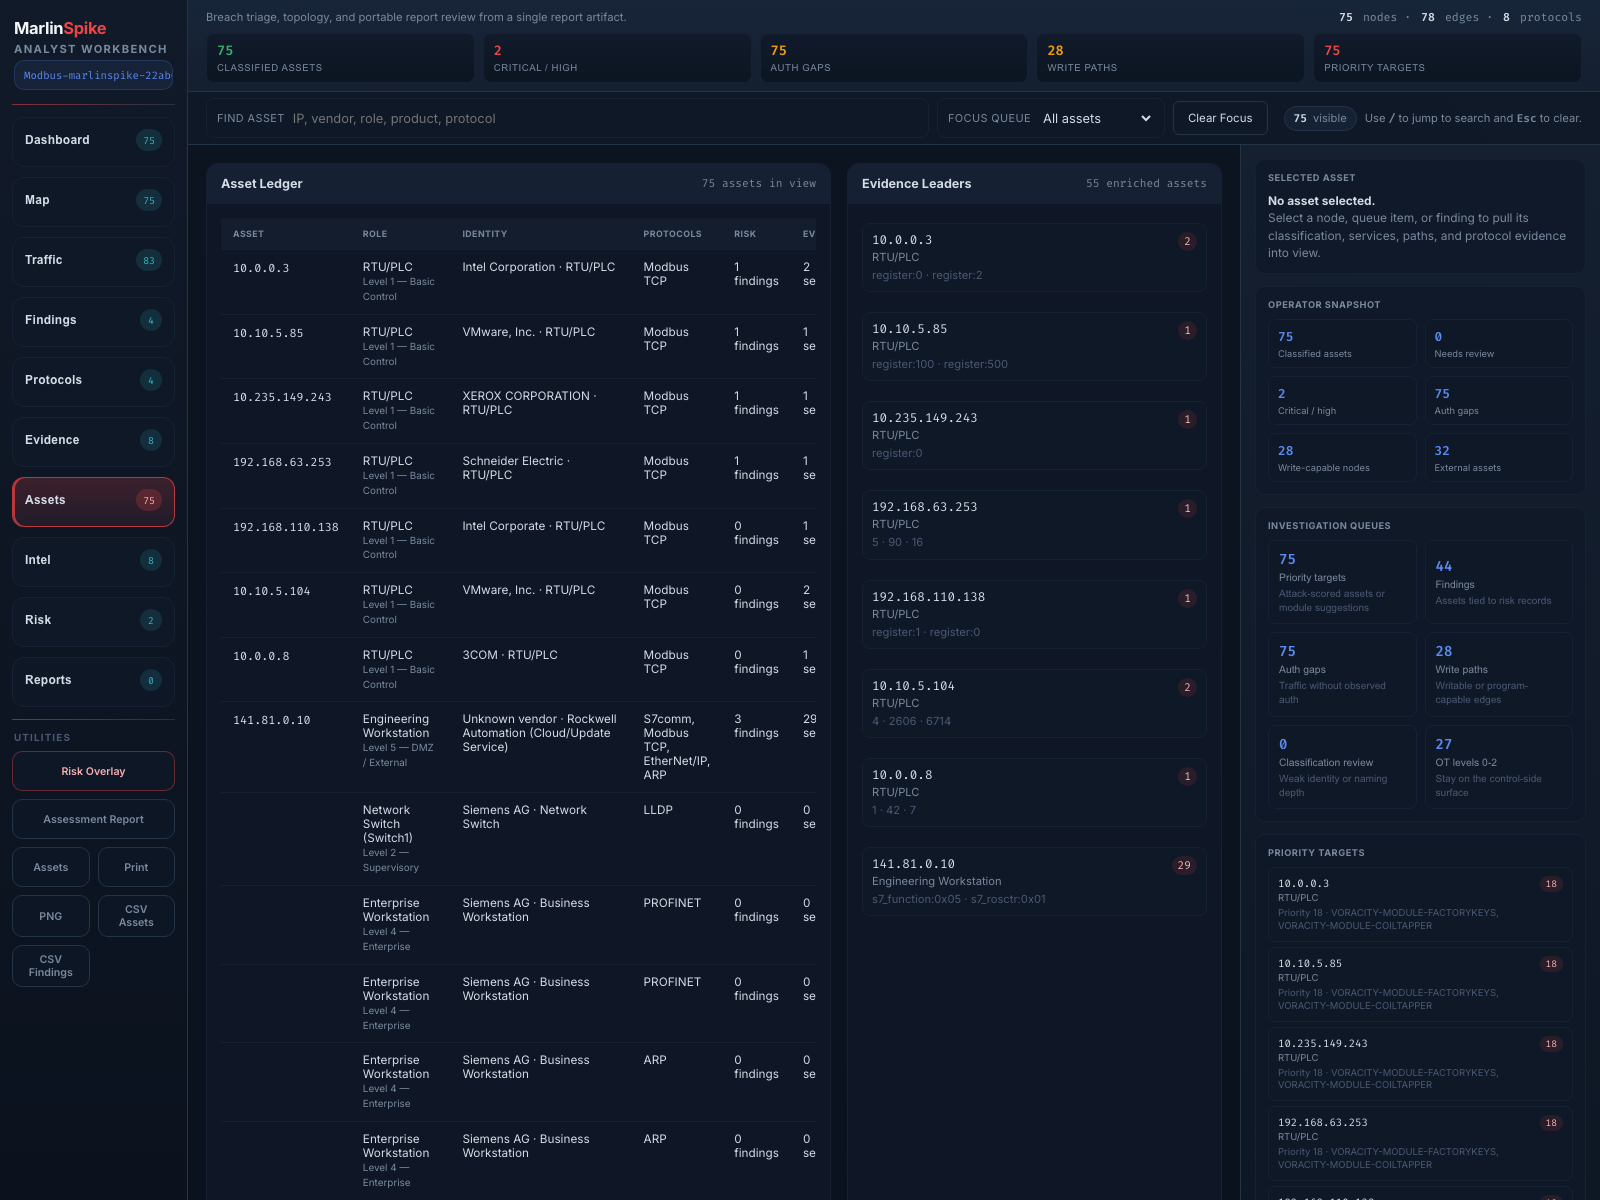Open Evidence Leaders card for 192.168.63.253
Viewport: 1600px width, 1200px height.
click(1034, 525)
